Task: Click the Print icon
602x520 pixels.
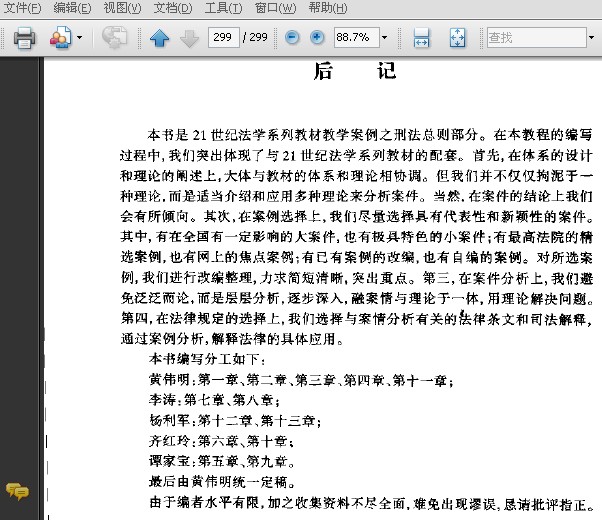Action: (x=24, y=38)
